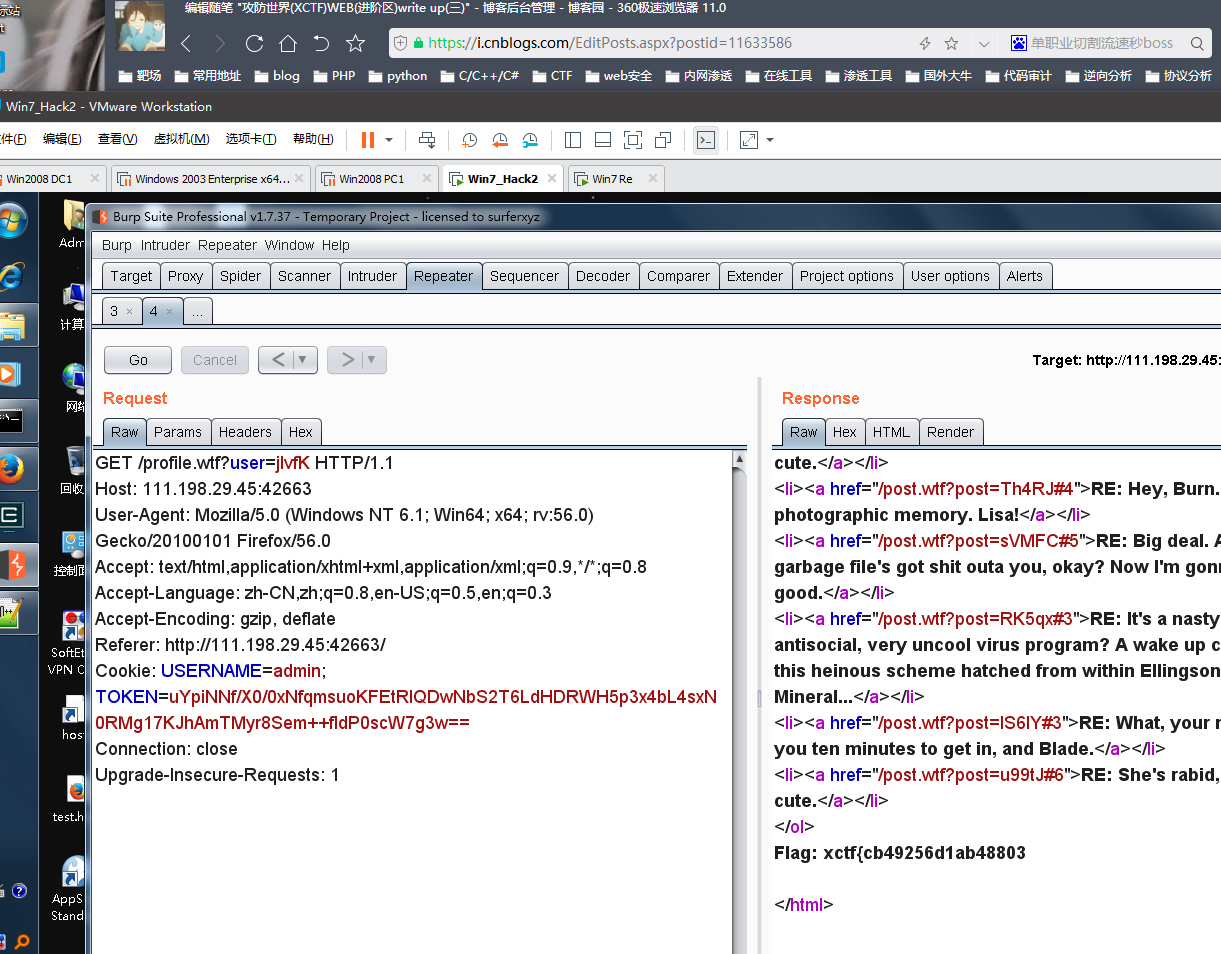Click the request pane scrollbar up arrow
The width and height of the screenshot is (1221, 954).
(x=739, y=459)
